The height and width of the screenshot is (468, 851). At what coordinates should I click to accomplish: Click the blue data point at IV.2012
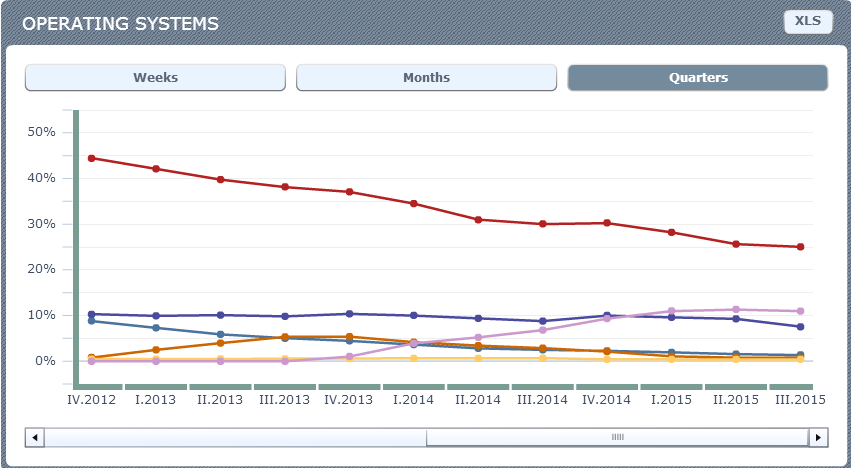coord(92,321)
